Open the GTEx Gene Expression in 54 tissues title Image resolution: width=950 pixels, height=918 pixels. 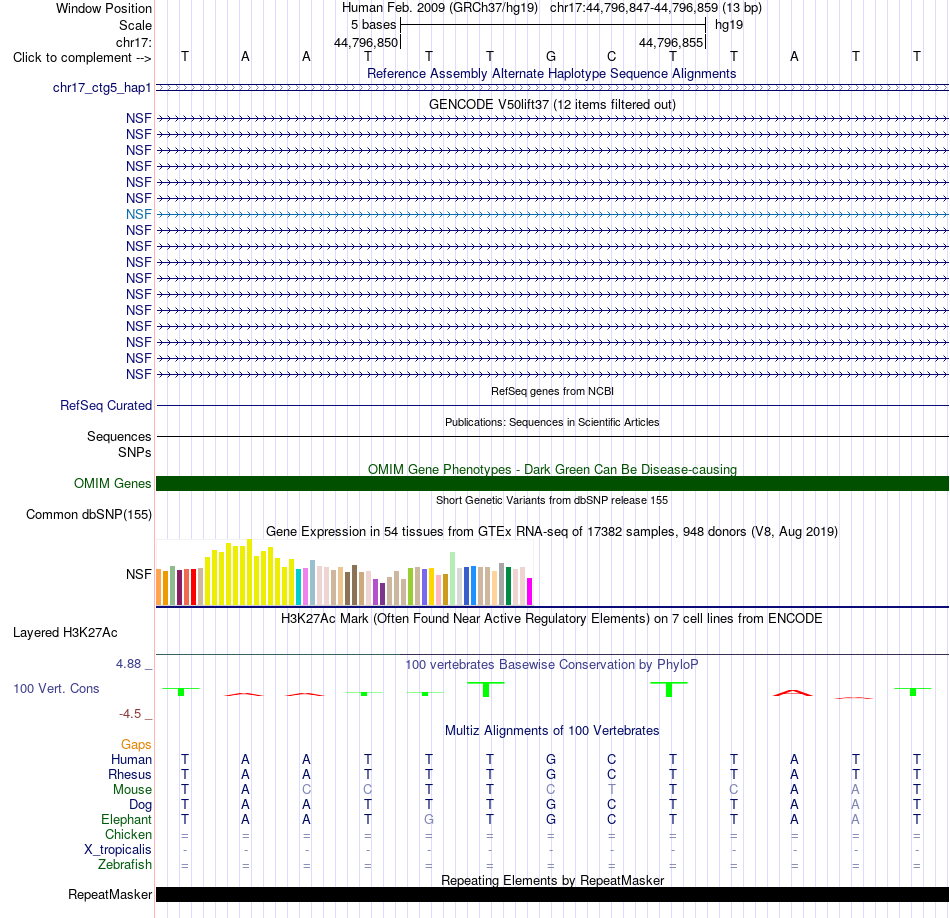(x=552, y=531)
